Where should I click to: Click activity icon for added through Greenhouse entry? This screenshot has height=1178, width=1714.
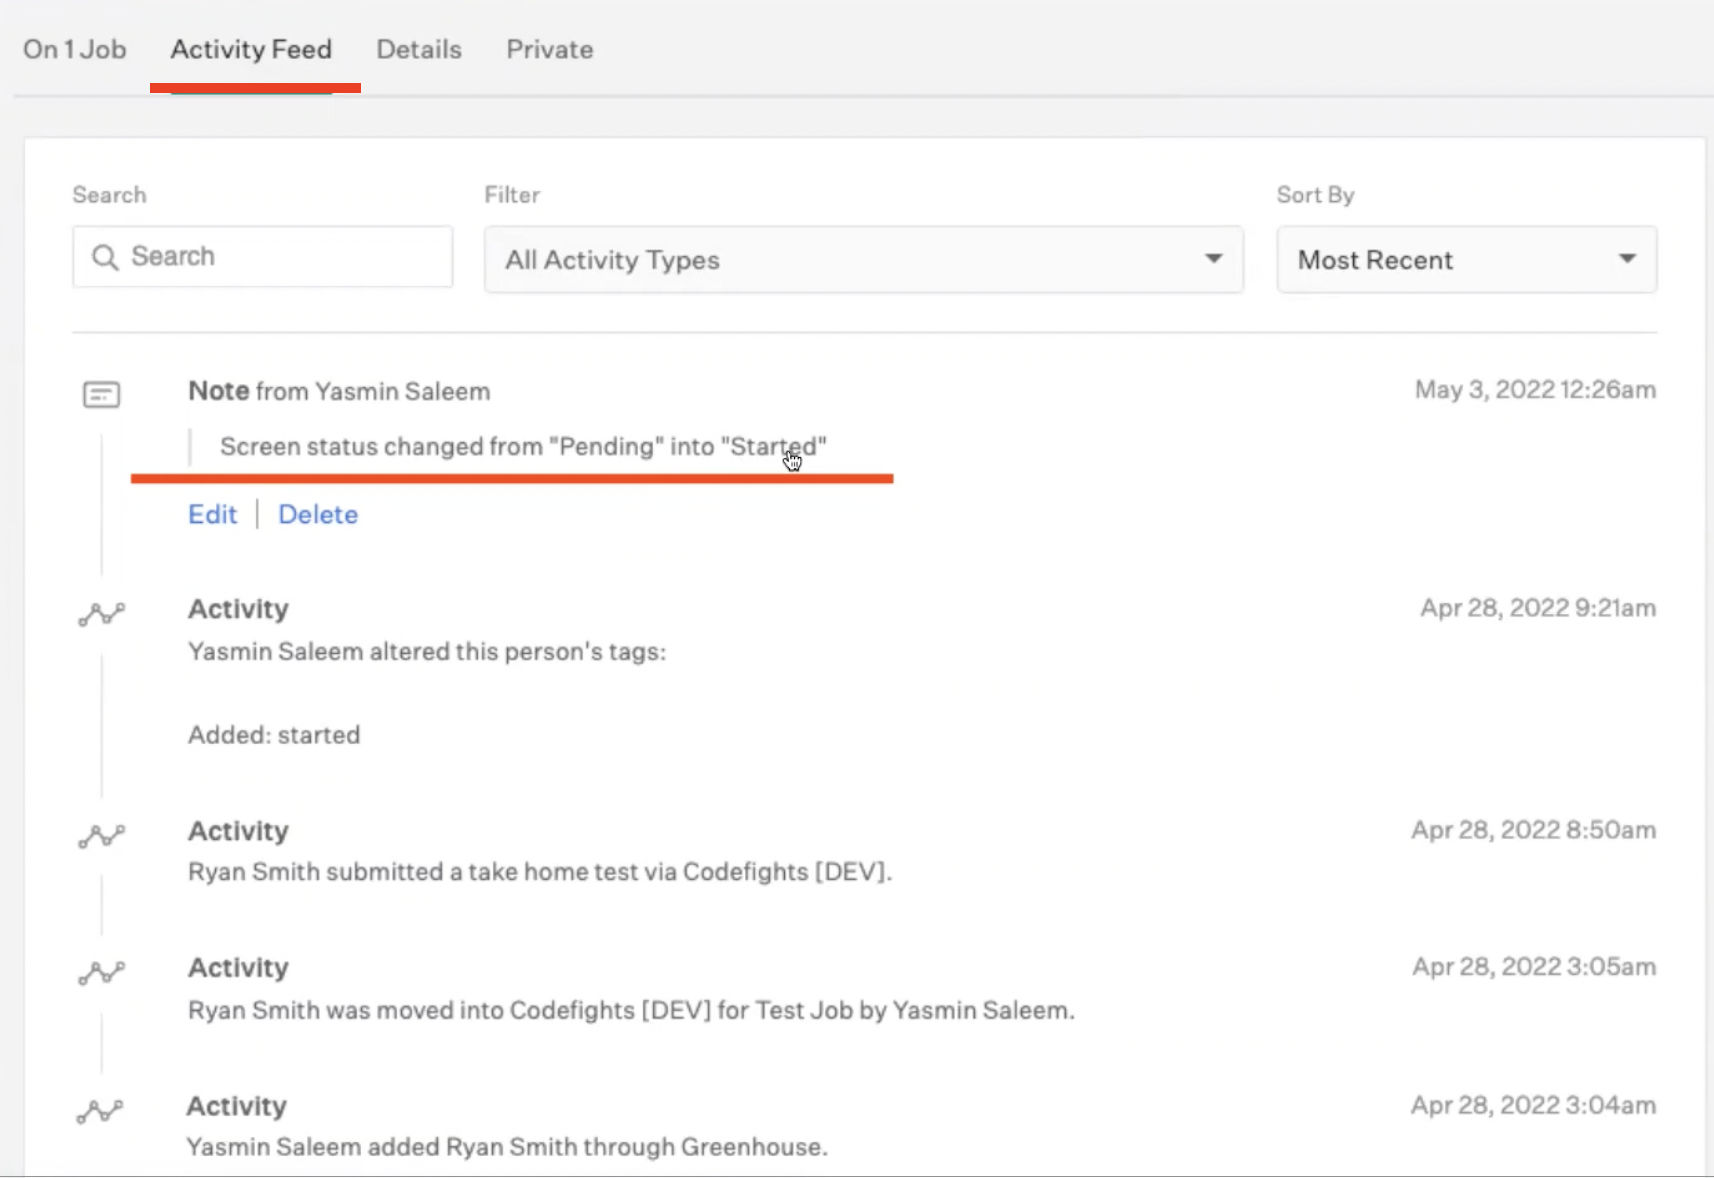[x=100, y=1111]
